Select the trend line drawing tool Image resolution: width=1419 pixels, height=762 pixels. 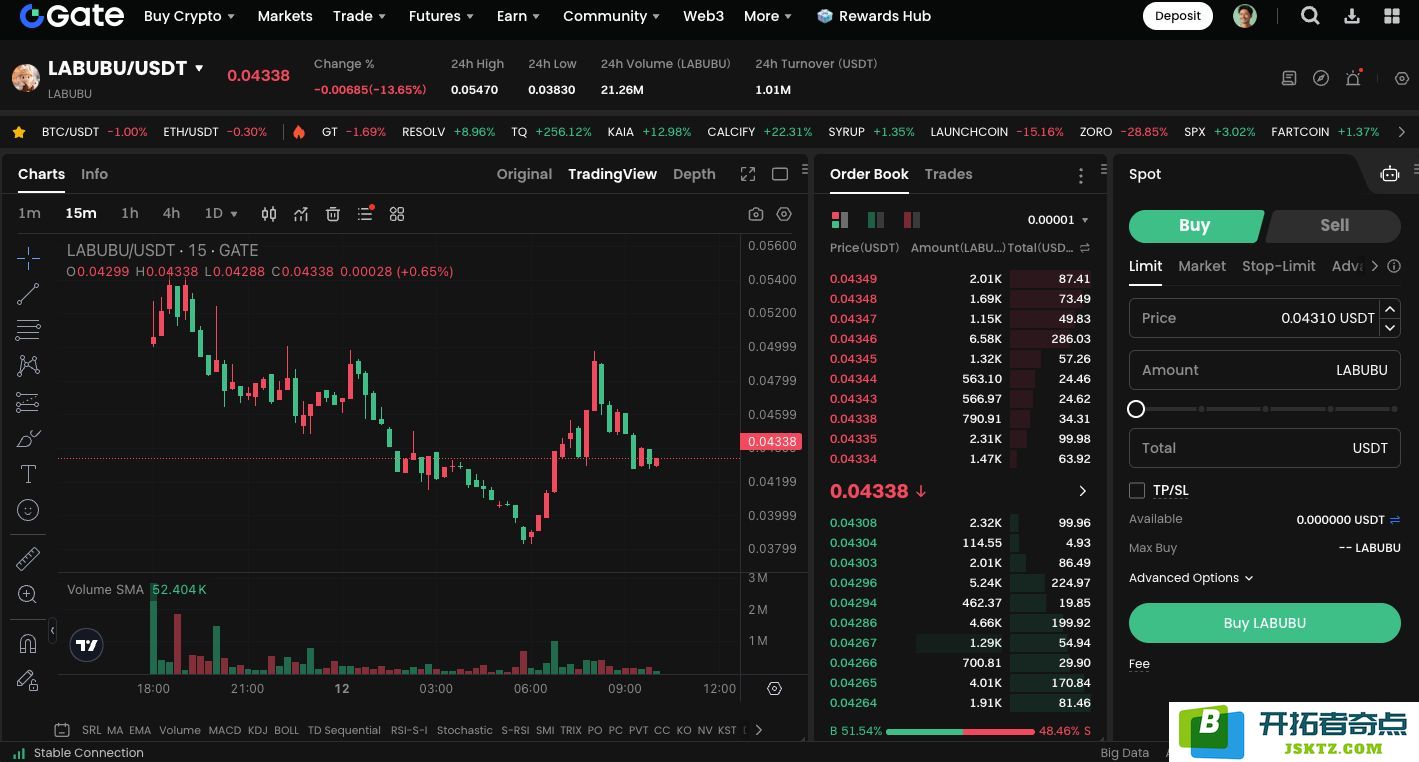tap(28, 294)
